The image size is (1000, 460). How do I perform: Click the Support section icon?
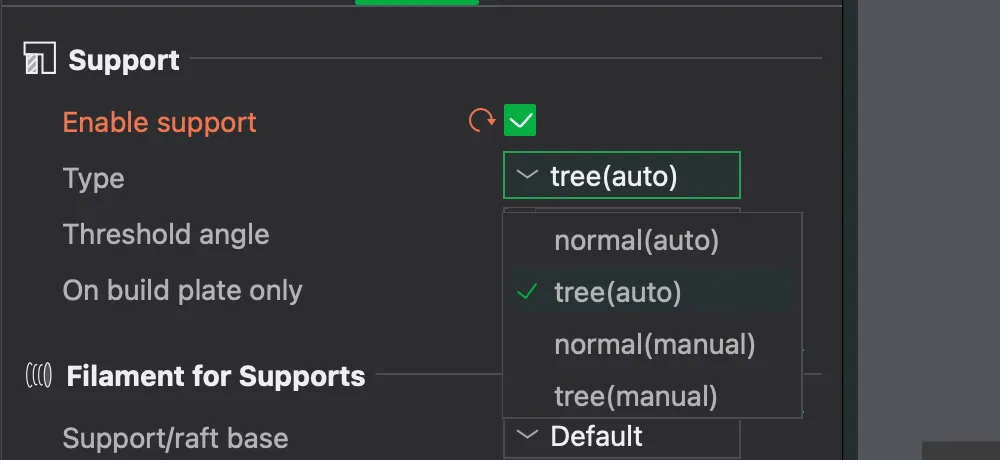40,58
